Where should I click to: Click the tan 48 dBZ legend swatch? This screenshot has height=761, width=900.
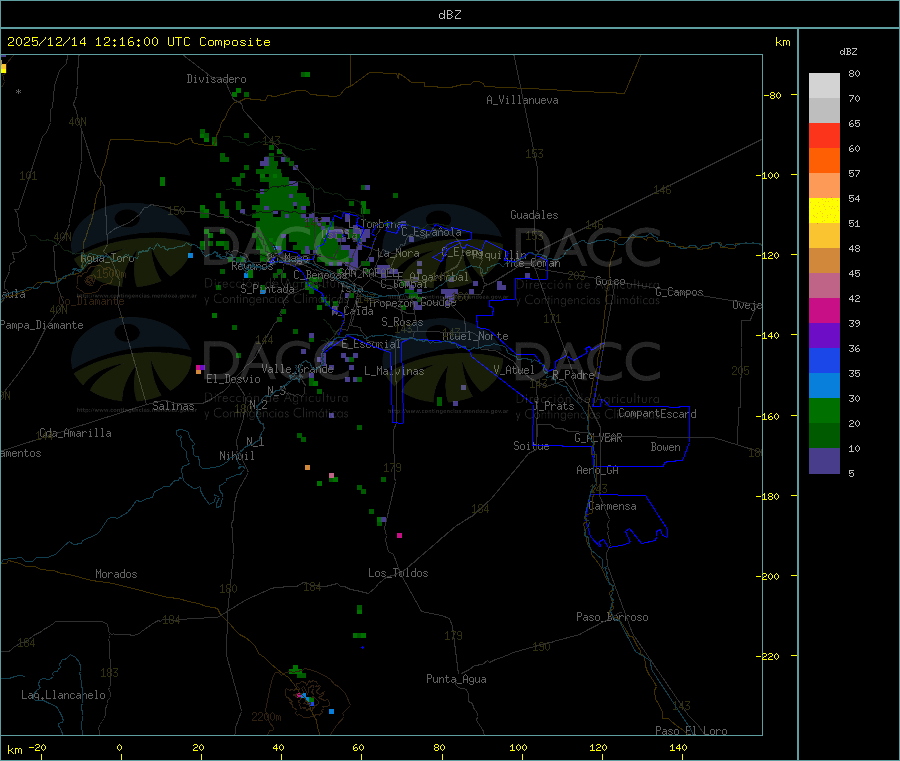[x=824, y=260]
